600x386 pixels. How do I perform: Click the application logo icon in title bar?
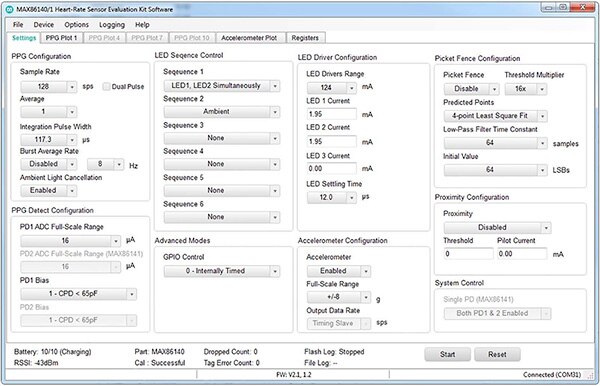click(10, 10)
